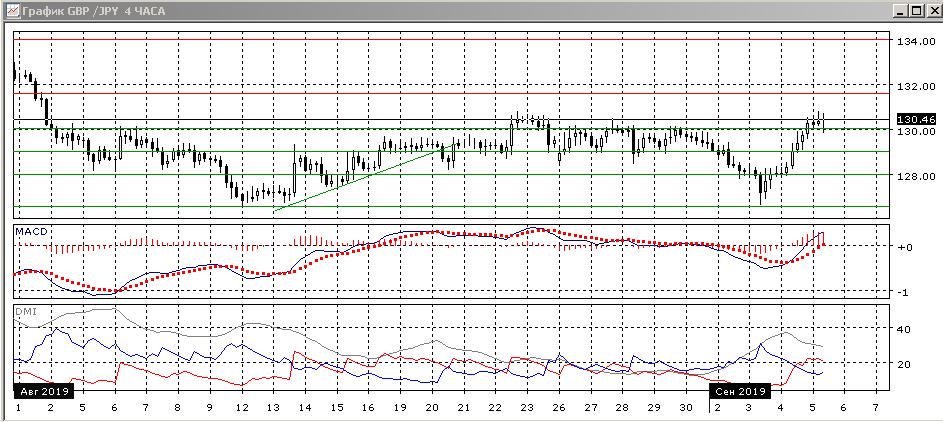Click the 132.00 price axis label
The width and height of the screenshot is (943, 422).
pos(916,86)
